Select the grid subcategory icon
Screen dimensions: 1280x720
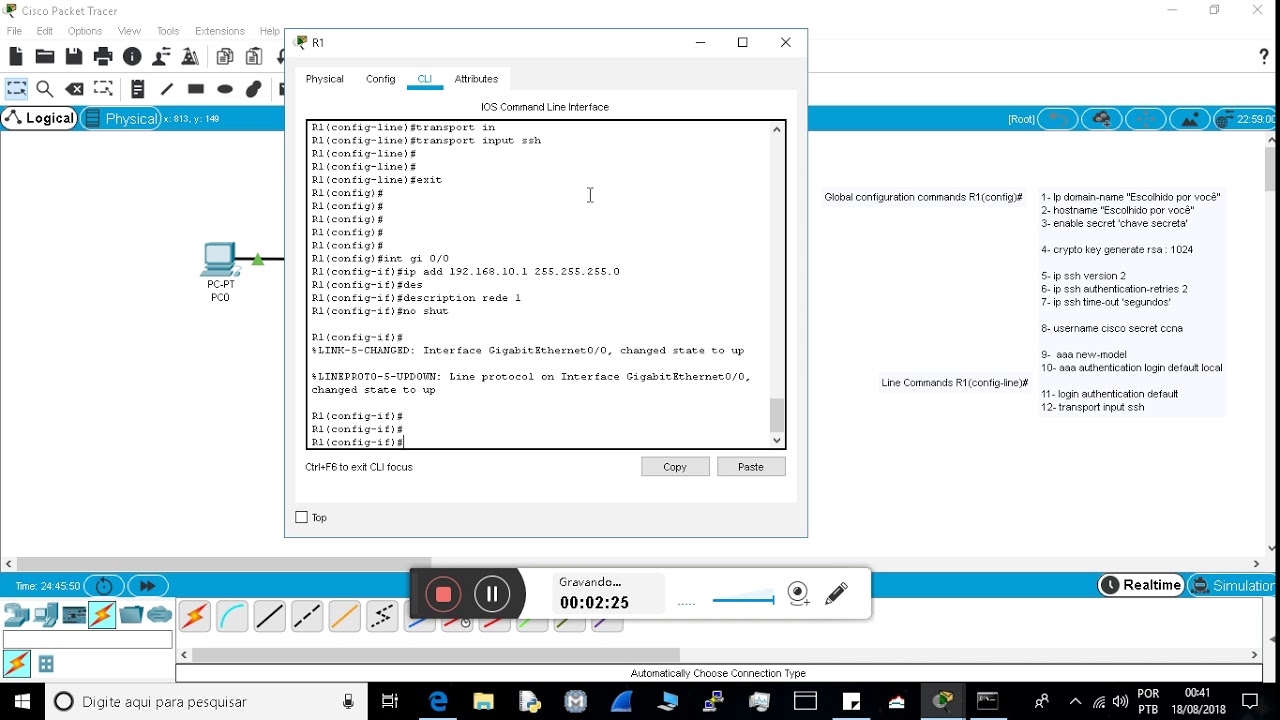(46, 664)
